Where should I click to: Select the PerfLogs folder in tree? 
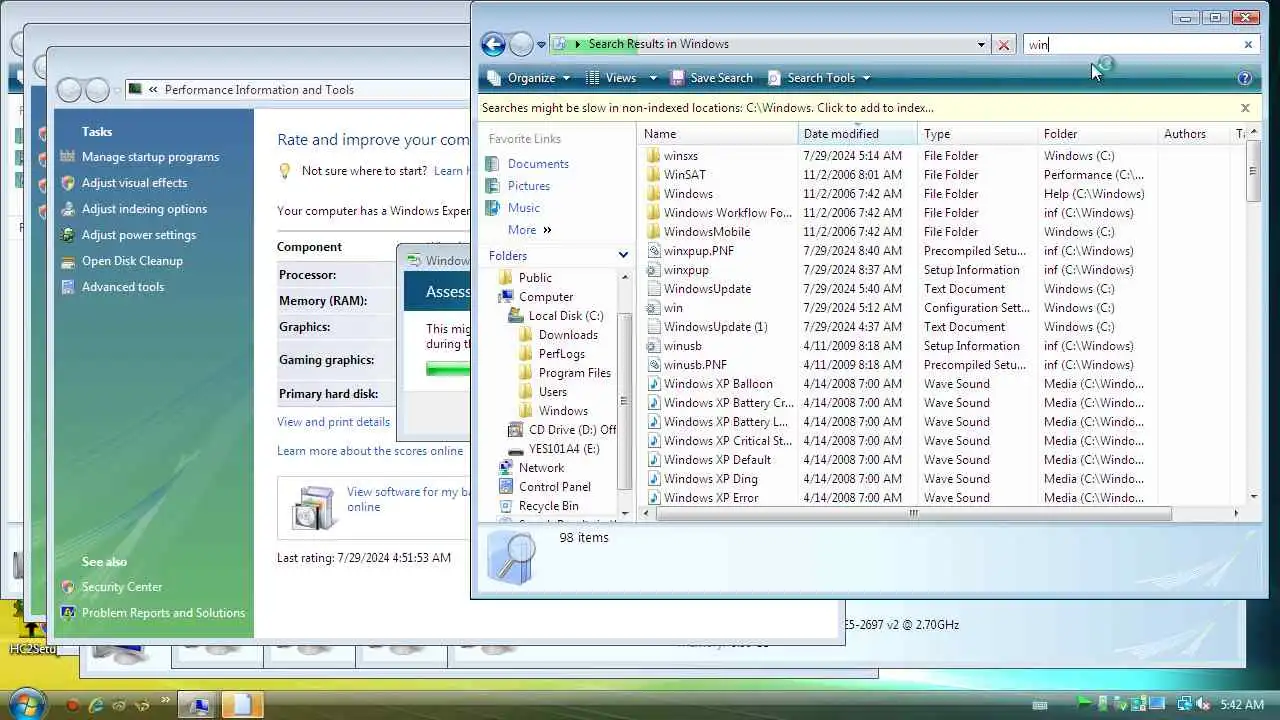point(561,354)
